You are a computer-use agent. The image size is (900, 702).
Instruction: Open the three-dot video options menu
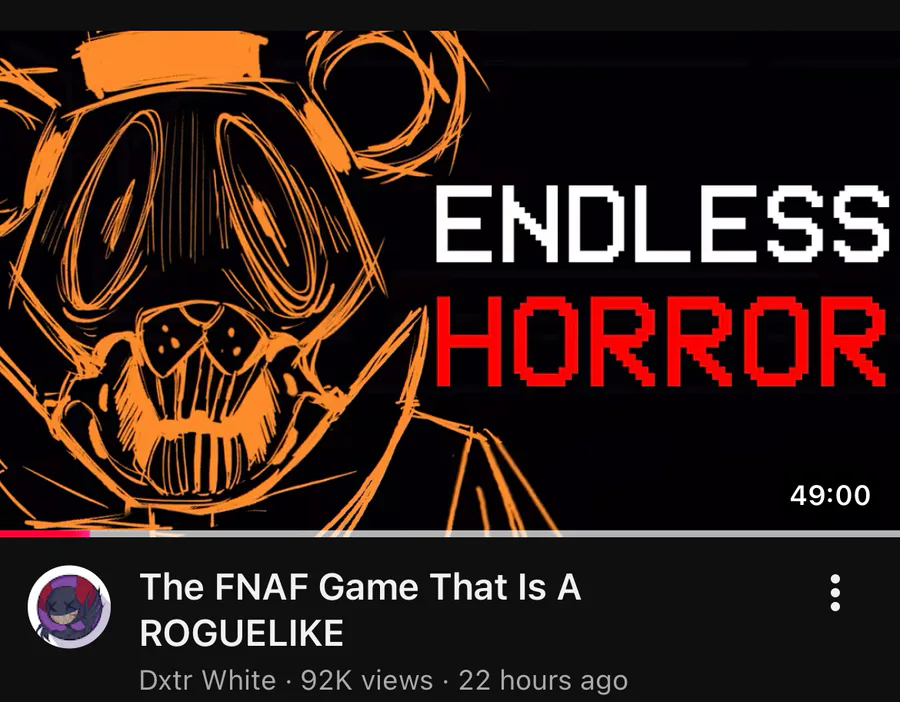click(x=835, y=593)
